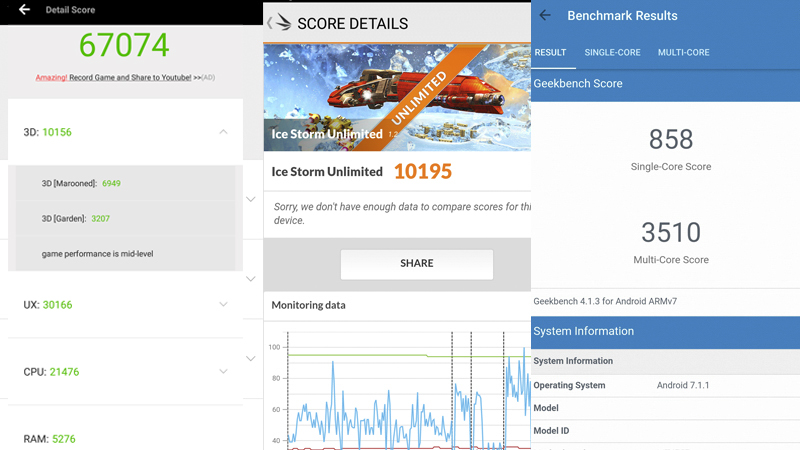Go back from Benchmark Results screen
This screenshot has height=450, width=800.
545,15
